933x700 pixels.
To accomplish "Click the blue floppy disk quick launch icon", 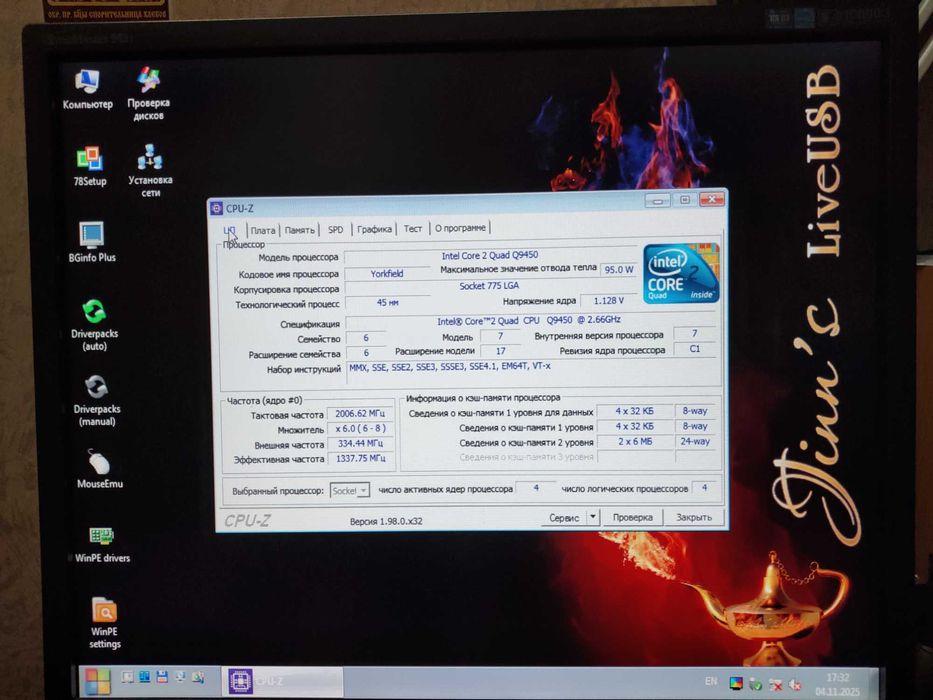I will pyautogui.click(x=162, y=677).
